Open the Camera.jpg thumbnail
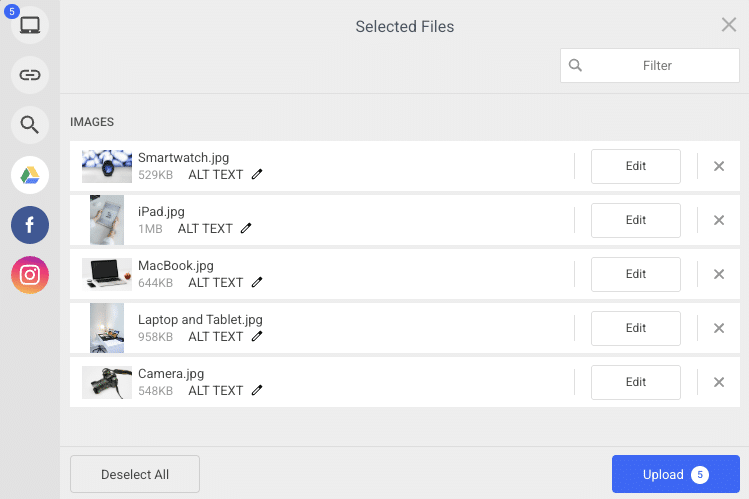Viewport: 749px width, 499px height. (107, 382)
